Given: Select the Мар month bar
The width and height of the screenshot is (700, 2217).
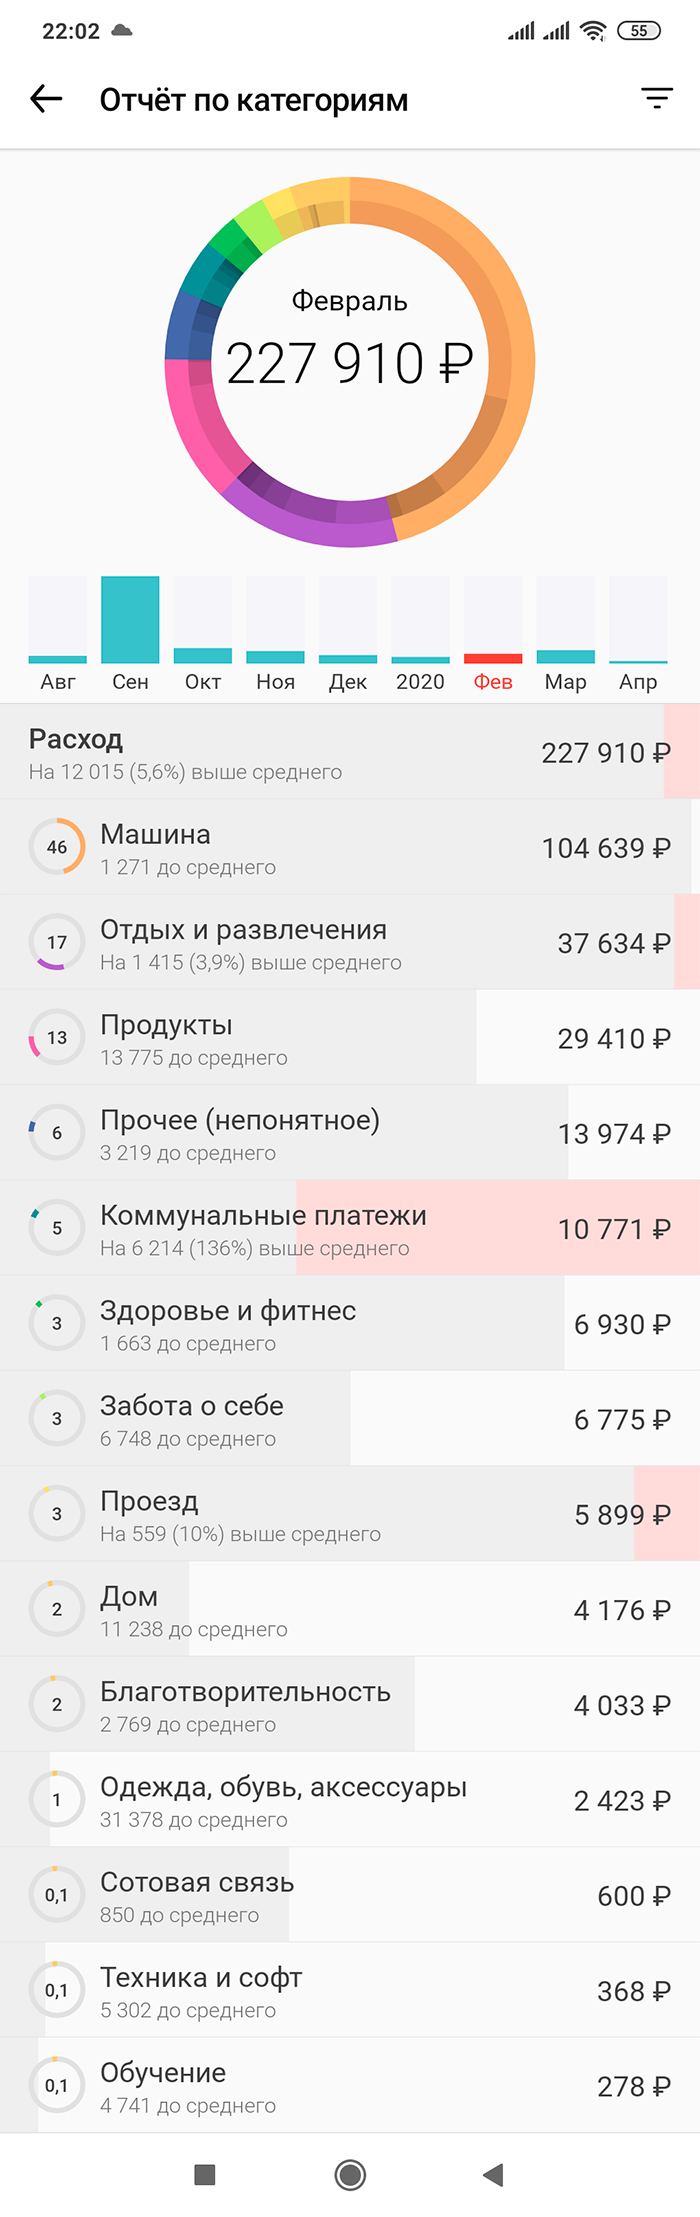Looking at the screenshot, I should (x=566, y=634).
